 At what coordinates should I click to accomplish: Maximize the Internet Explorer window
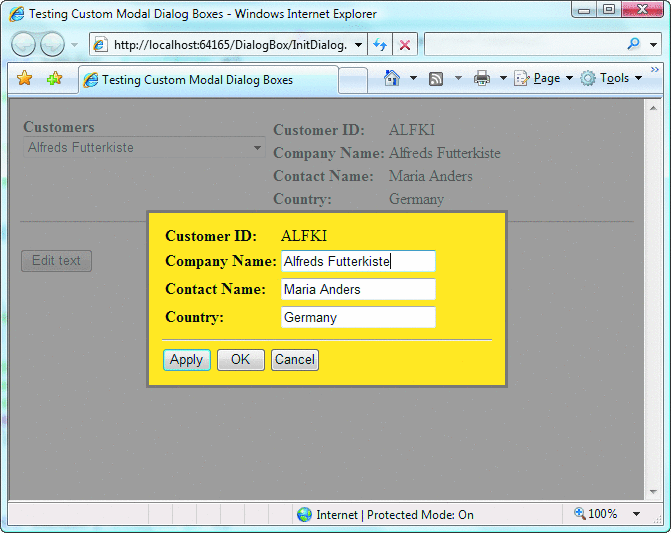point(609,9)
